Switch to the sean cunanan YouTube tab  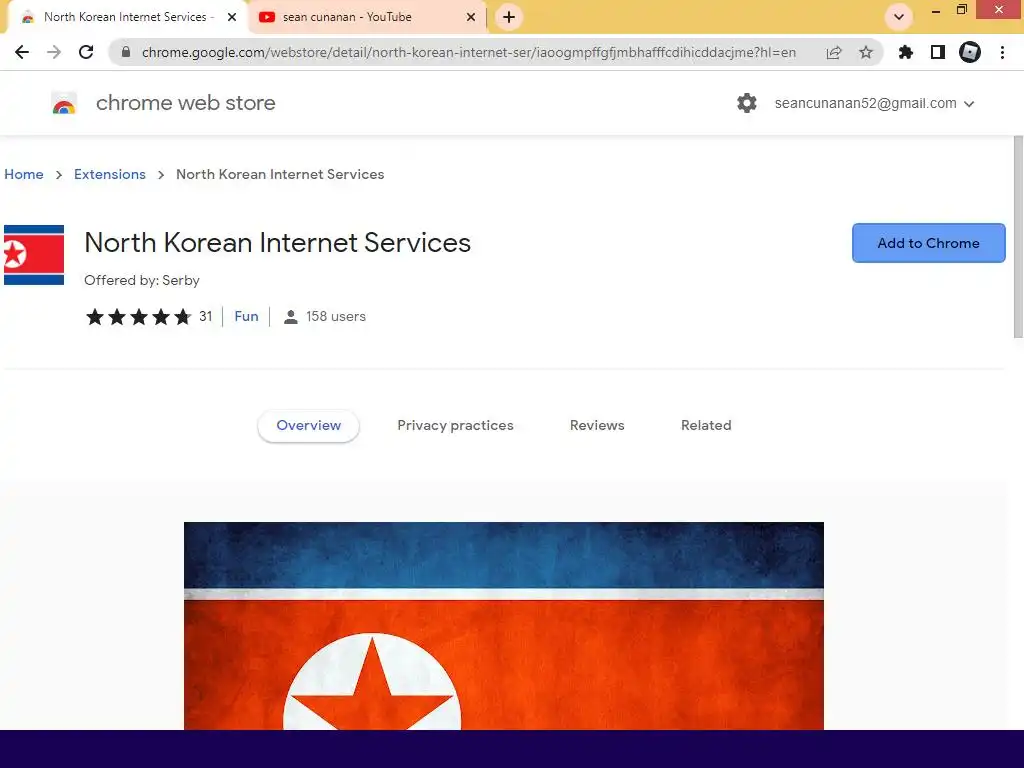point(368,17)
